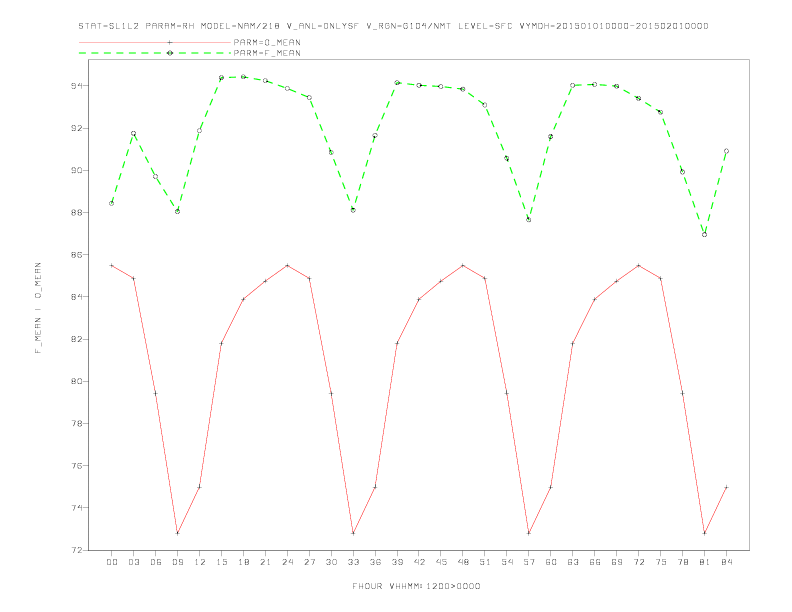Click x-axis tick label 12
Image resolution: width=792 pixels, height=612 pixels.
click(200, 562)
